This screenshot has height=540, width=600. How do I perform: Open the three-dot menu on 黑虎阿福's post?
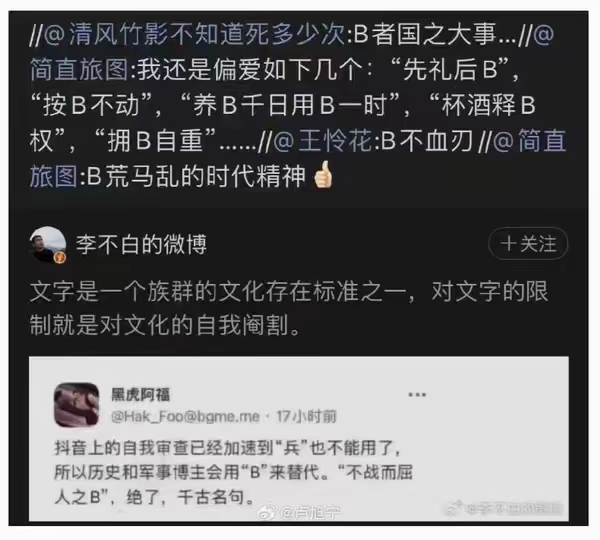point(417,395)
